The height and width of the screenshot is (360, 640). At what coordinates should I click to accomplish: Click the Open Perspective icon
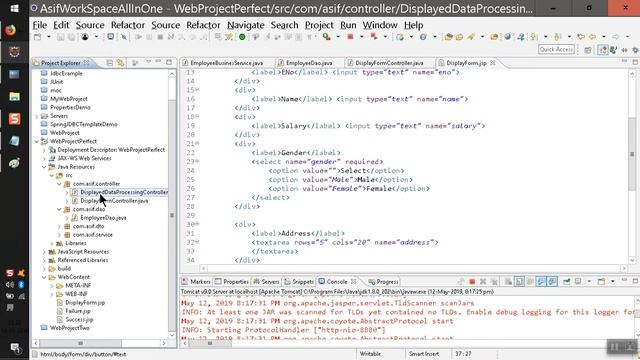pos(588,50)
